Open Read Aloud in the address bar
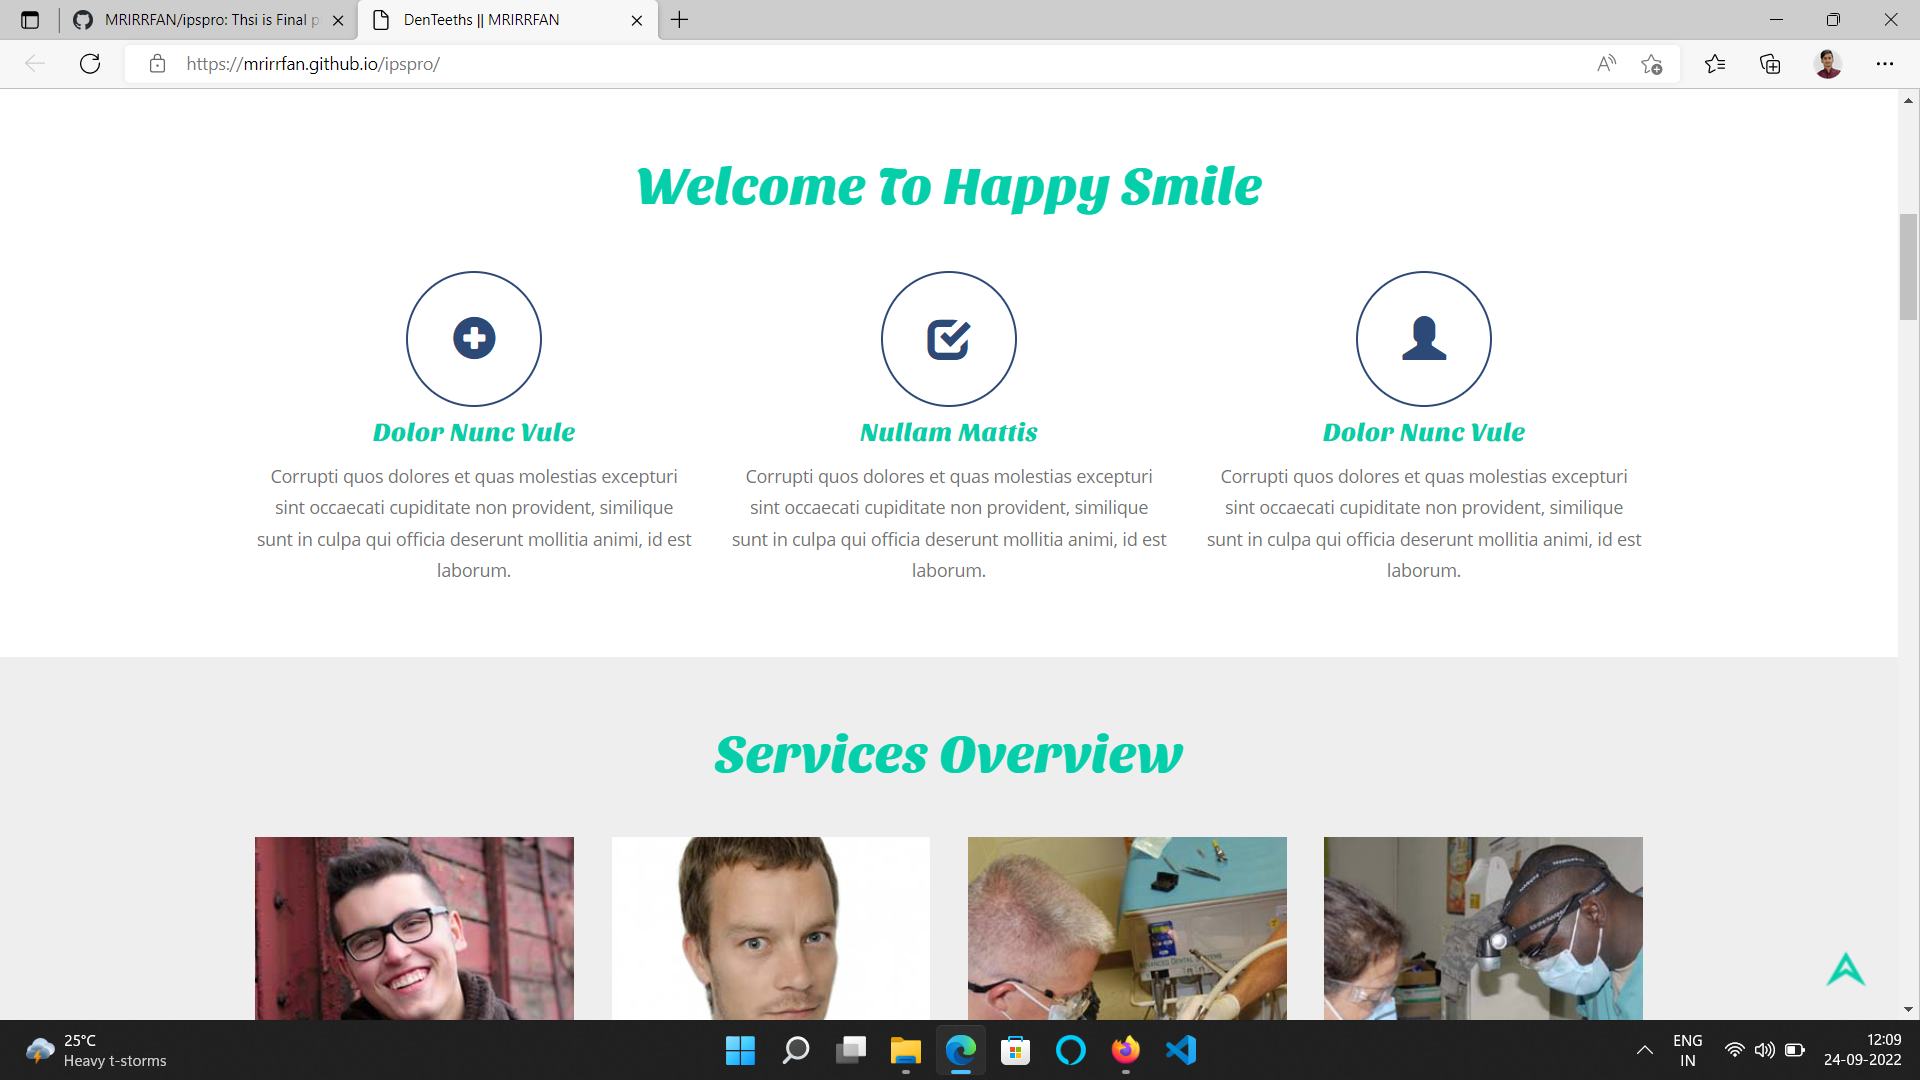 [x=1606, y=64]
